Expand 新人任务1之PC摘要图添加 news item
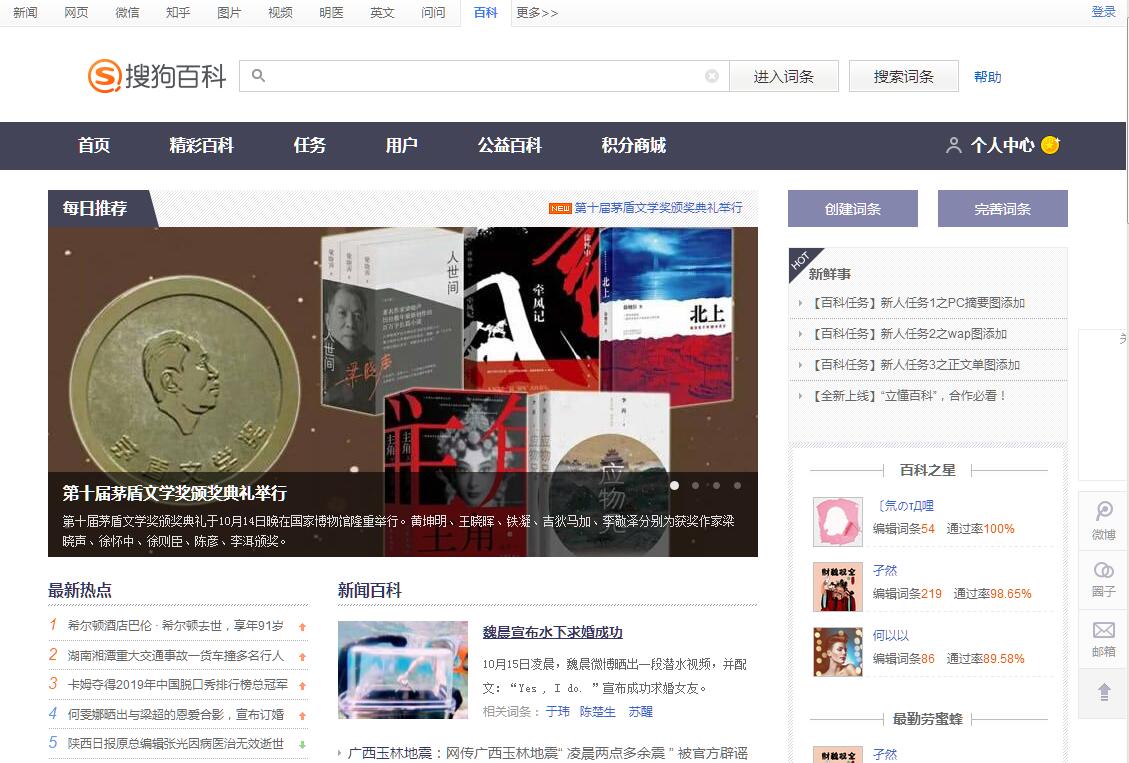Viewport: 1129px width, 763px height. (918, 303)
